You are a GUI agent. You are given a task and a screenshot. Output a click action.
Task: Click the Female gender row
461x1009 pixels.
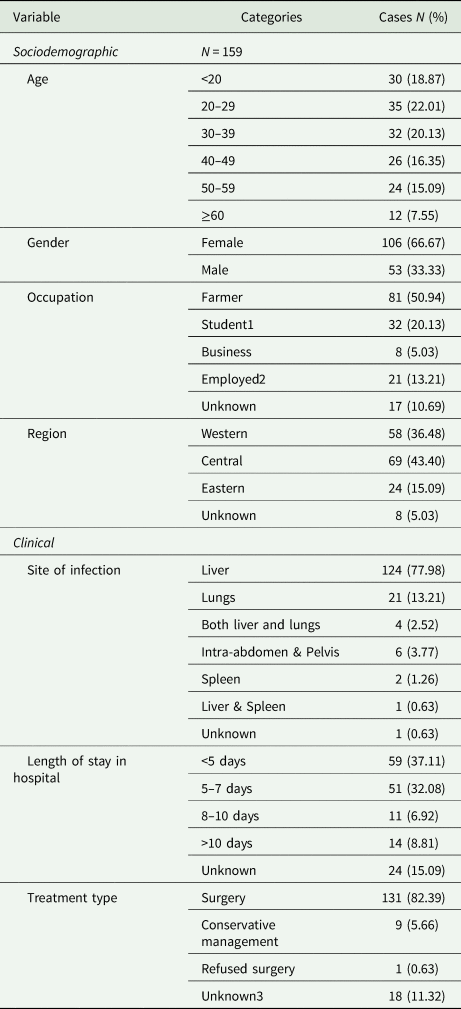pyautogui.click(x=325, y=243)
